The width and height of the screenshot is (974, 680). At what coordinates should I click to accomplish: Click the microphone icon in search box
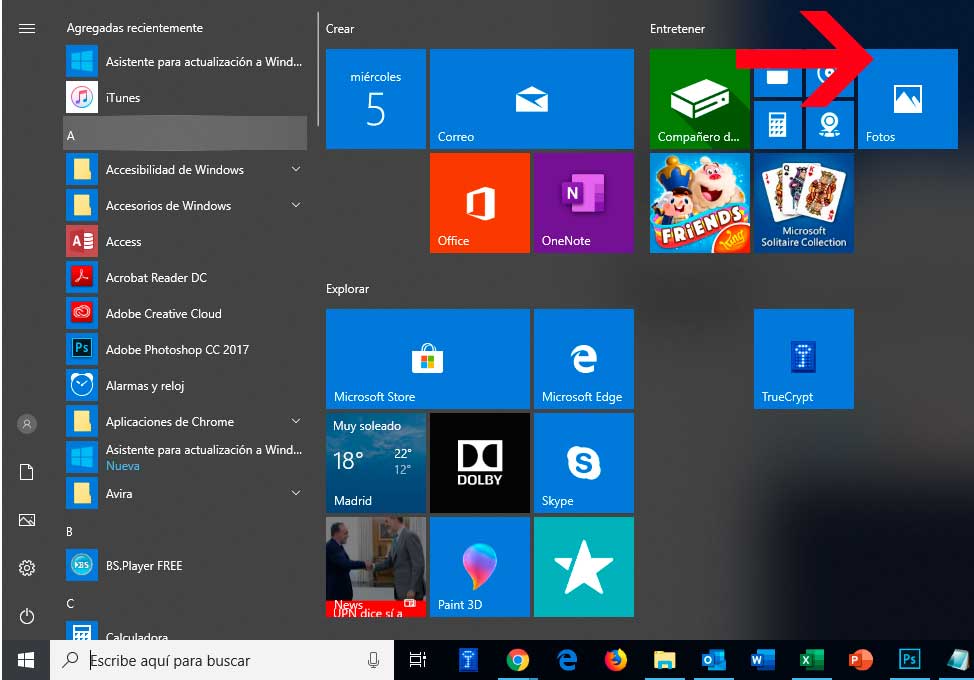tap(373, 660)
